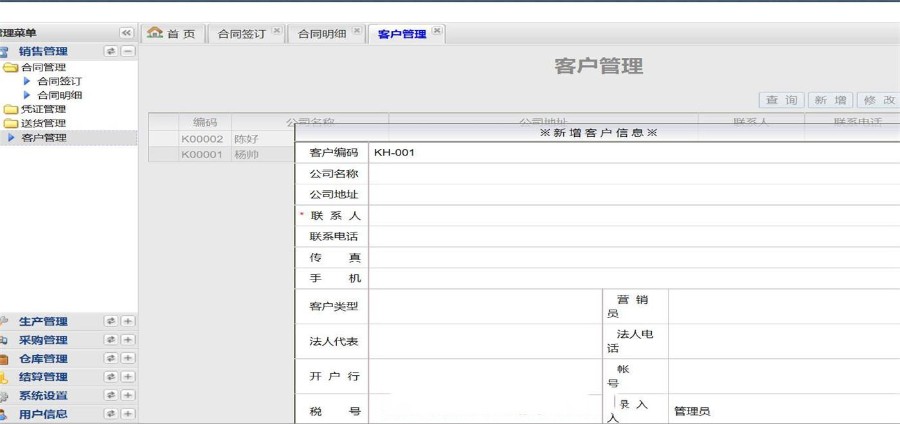Click refresh icon beside 系统设置
900x424 pixels.
[111, 395]
